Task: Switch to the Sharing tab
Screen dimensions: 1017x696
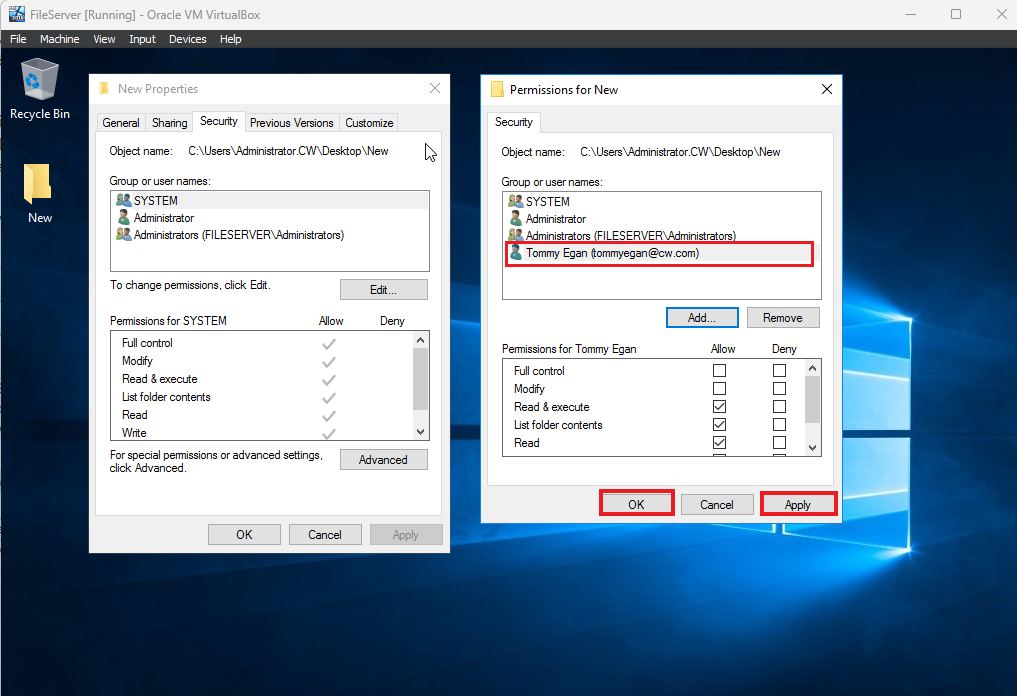Action: (x=169, y=123)
